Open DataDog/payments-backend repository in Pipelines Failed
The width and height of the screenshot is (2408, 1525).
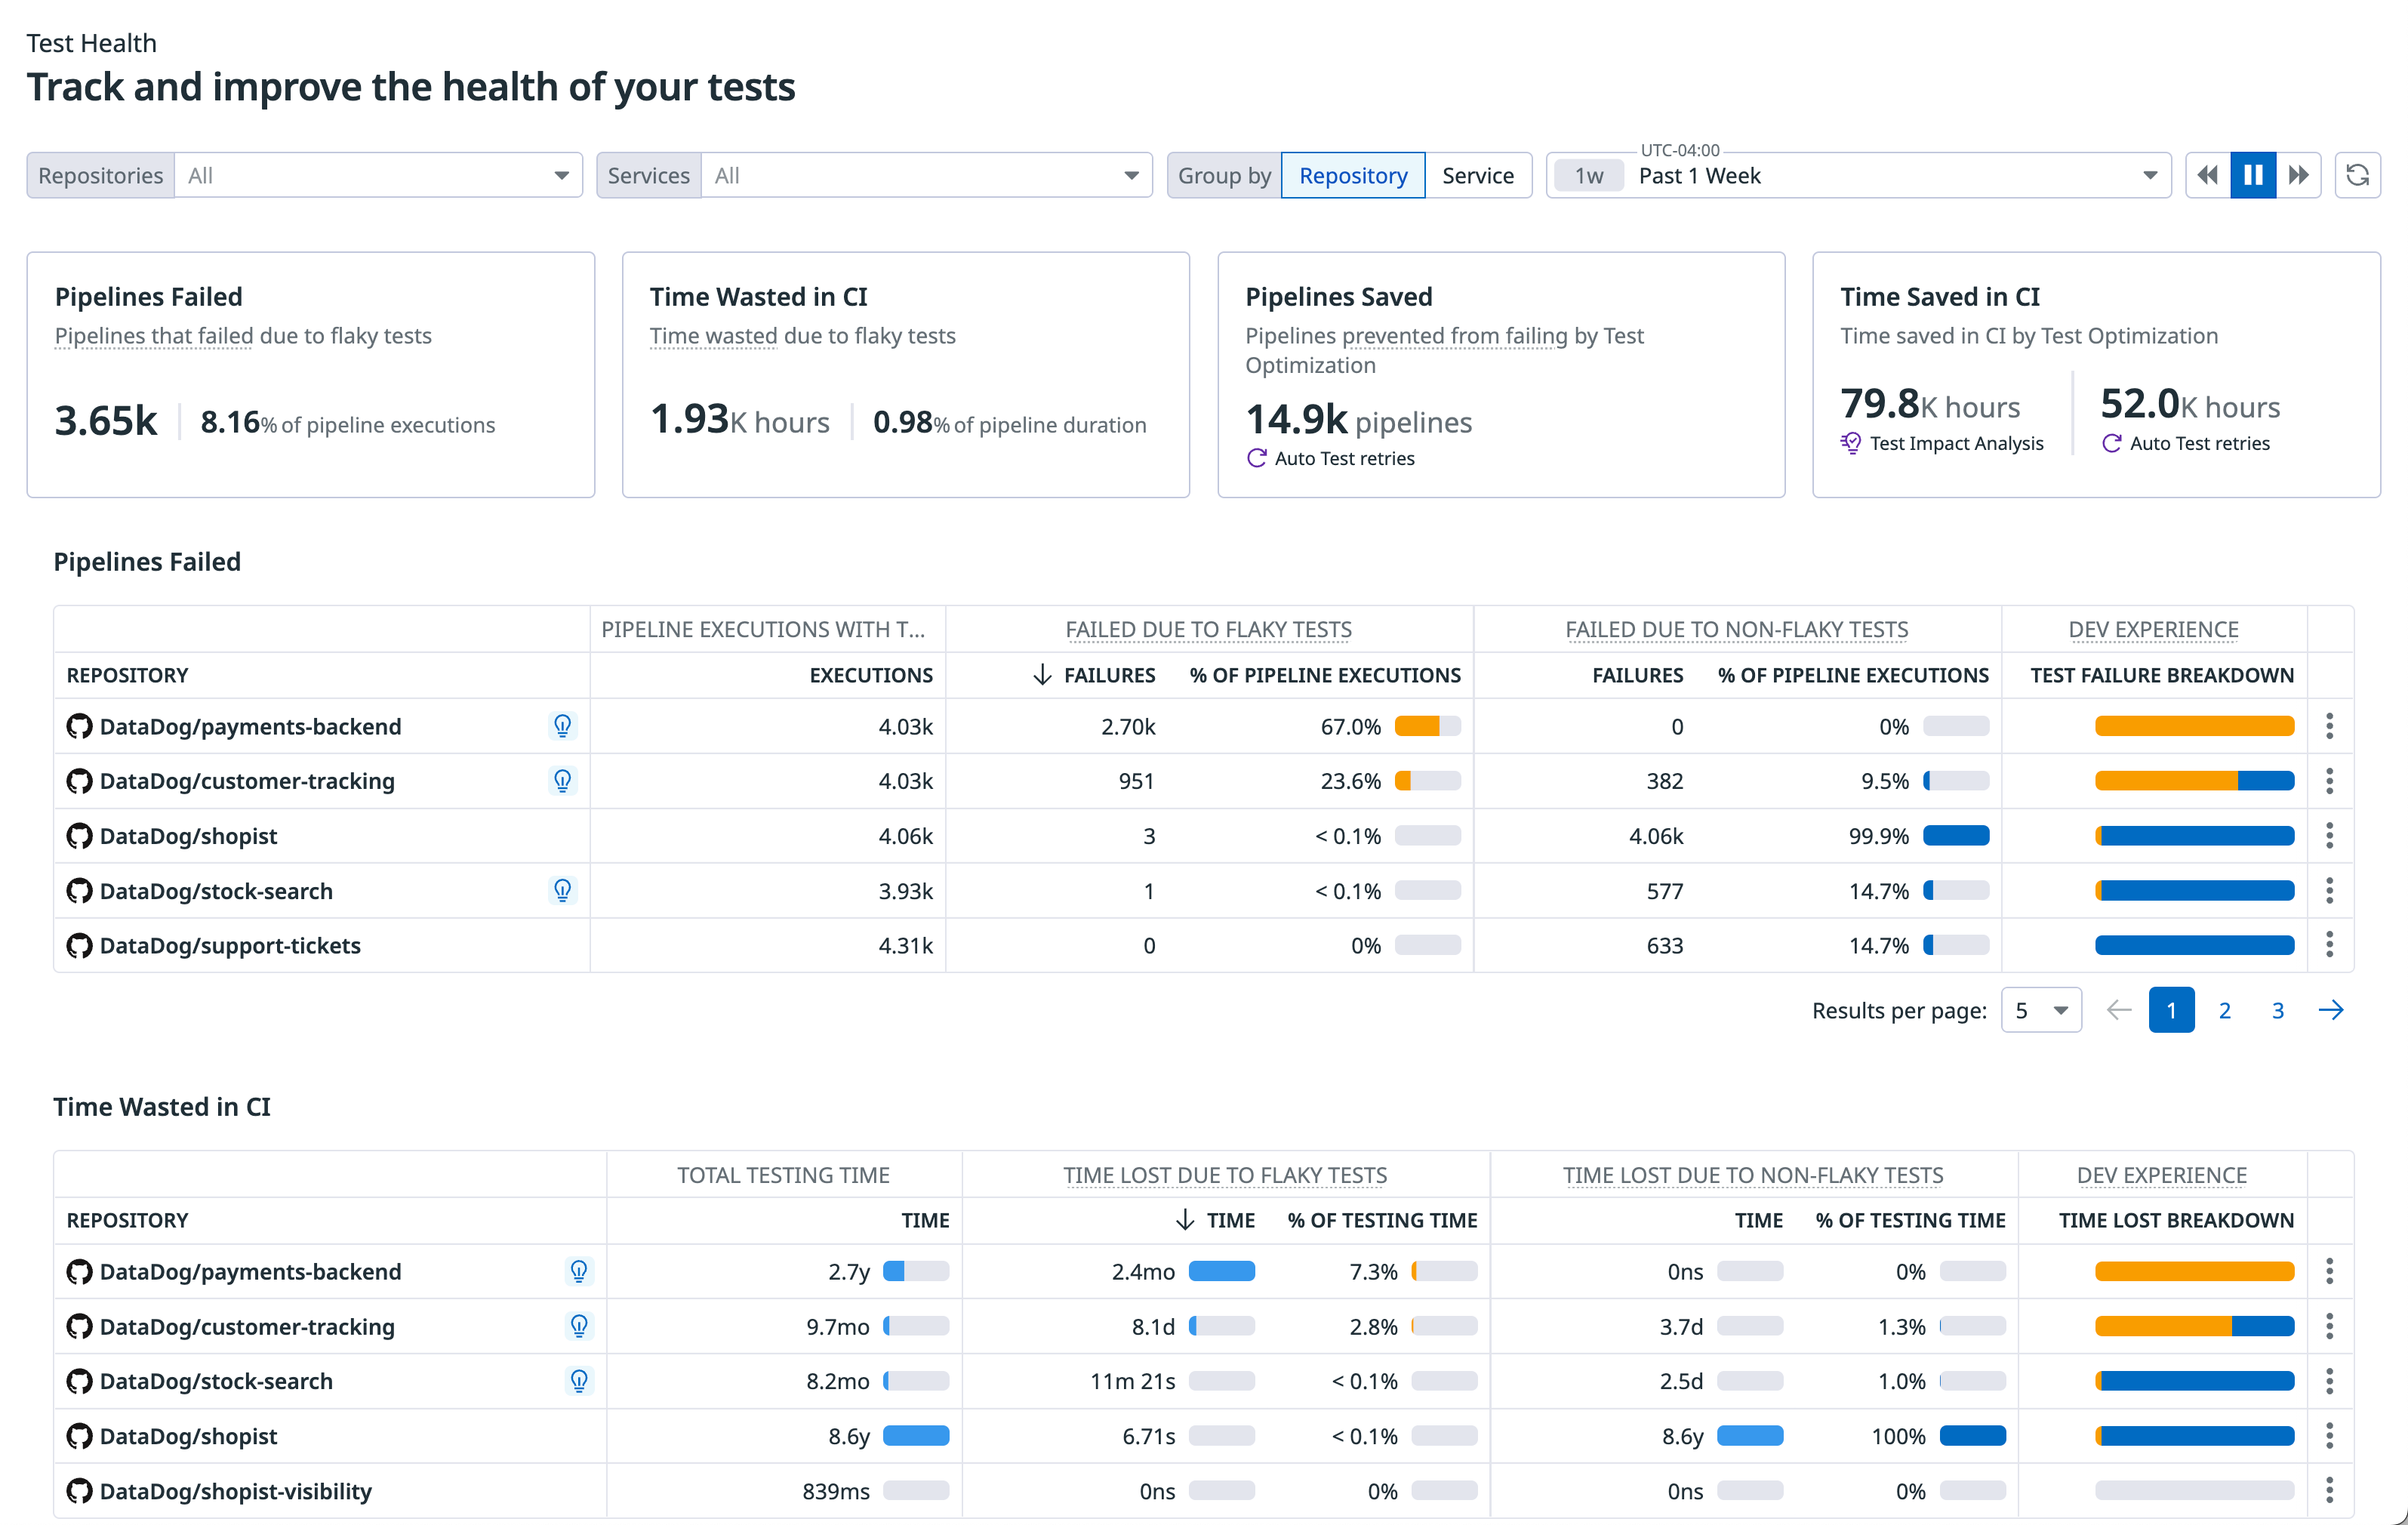[x=250, y=726]
